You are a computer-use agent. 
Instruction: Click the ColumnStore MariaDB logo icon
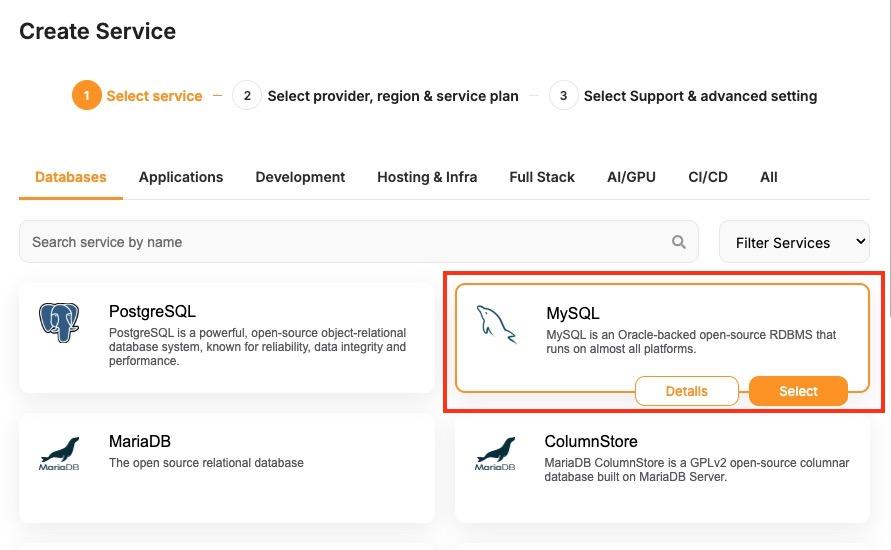(x=495, y=453)
